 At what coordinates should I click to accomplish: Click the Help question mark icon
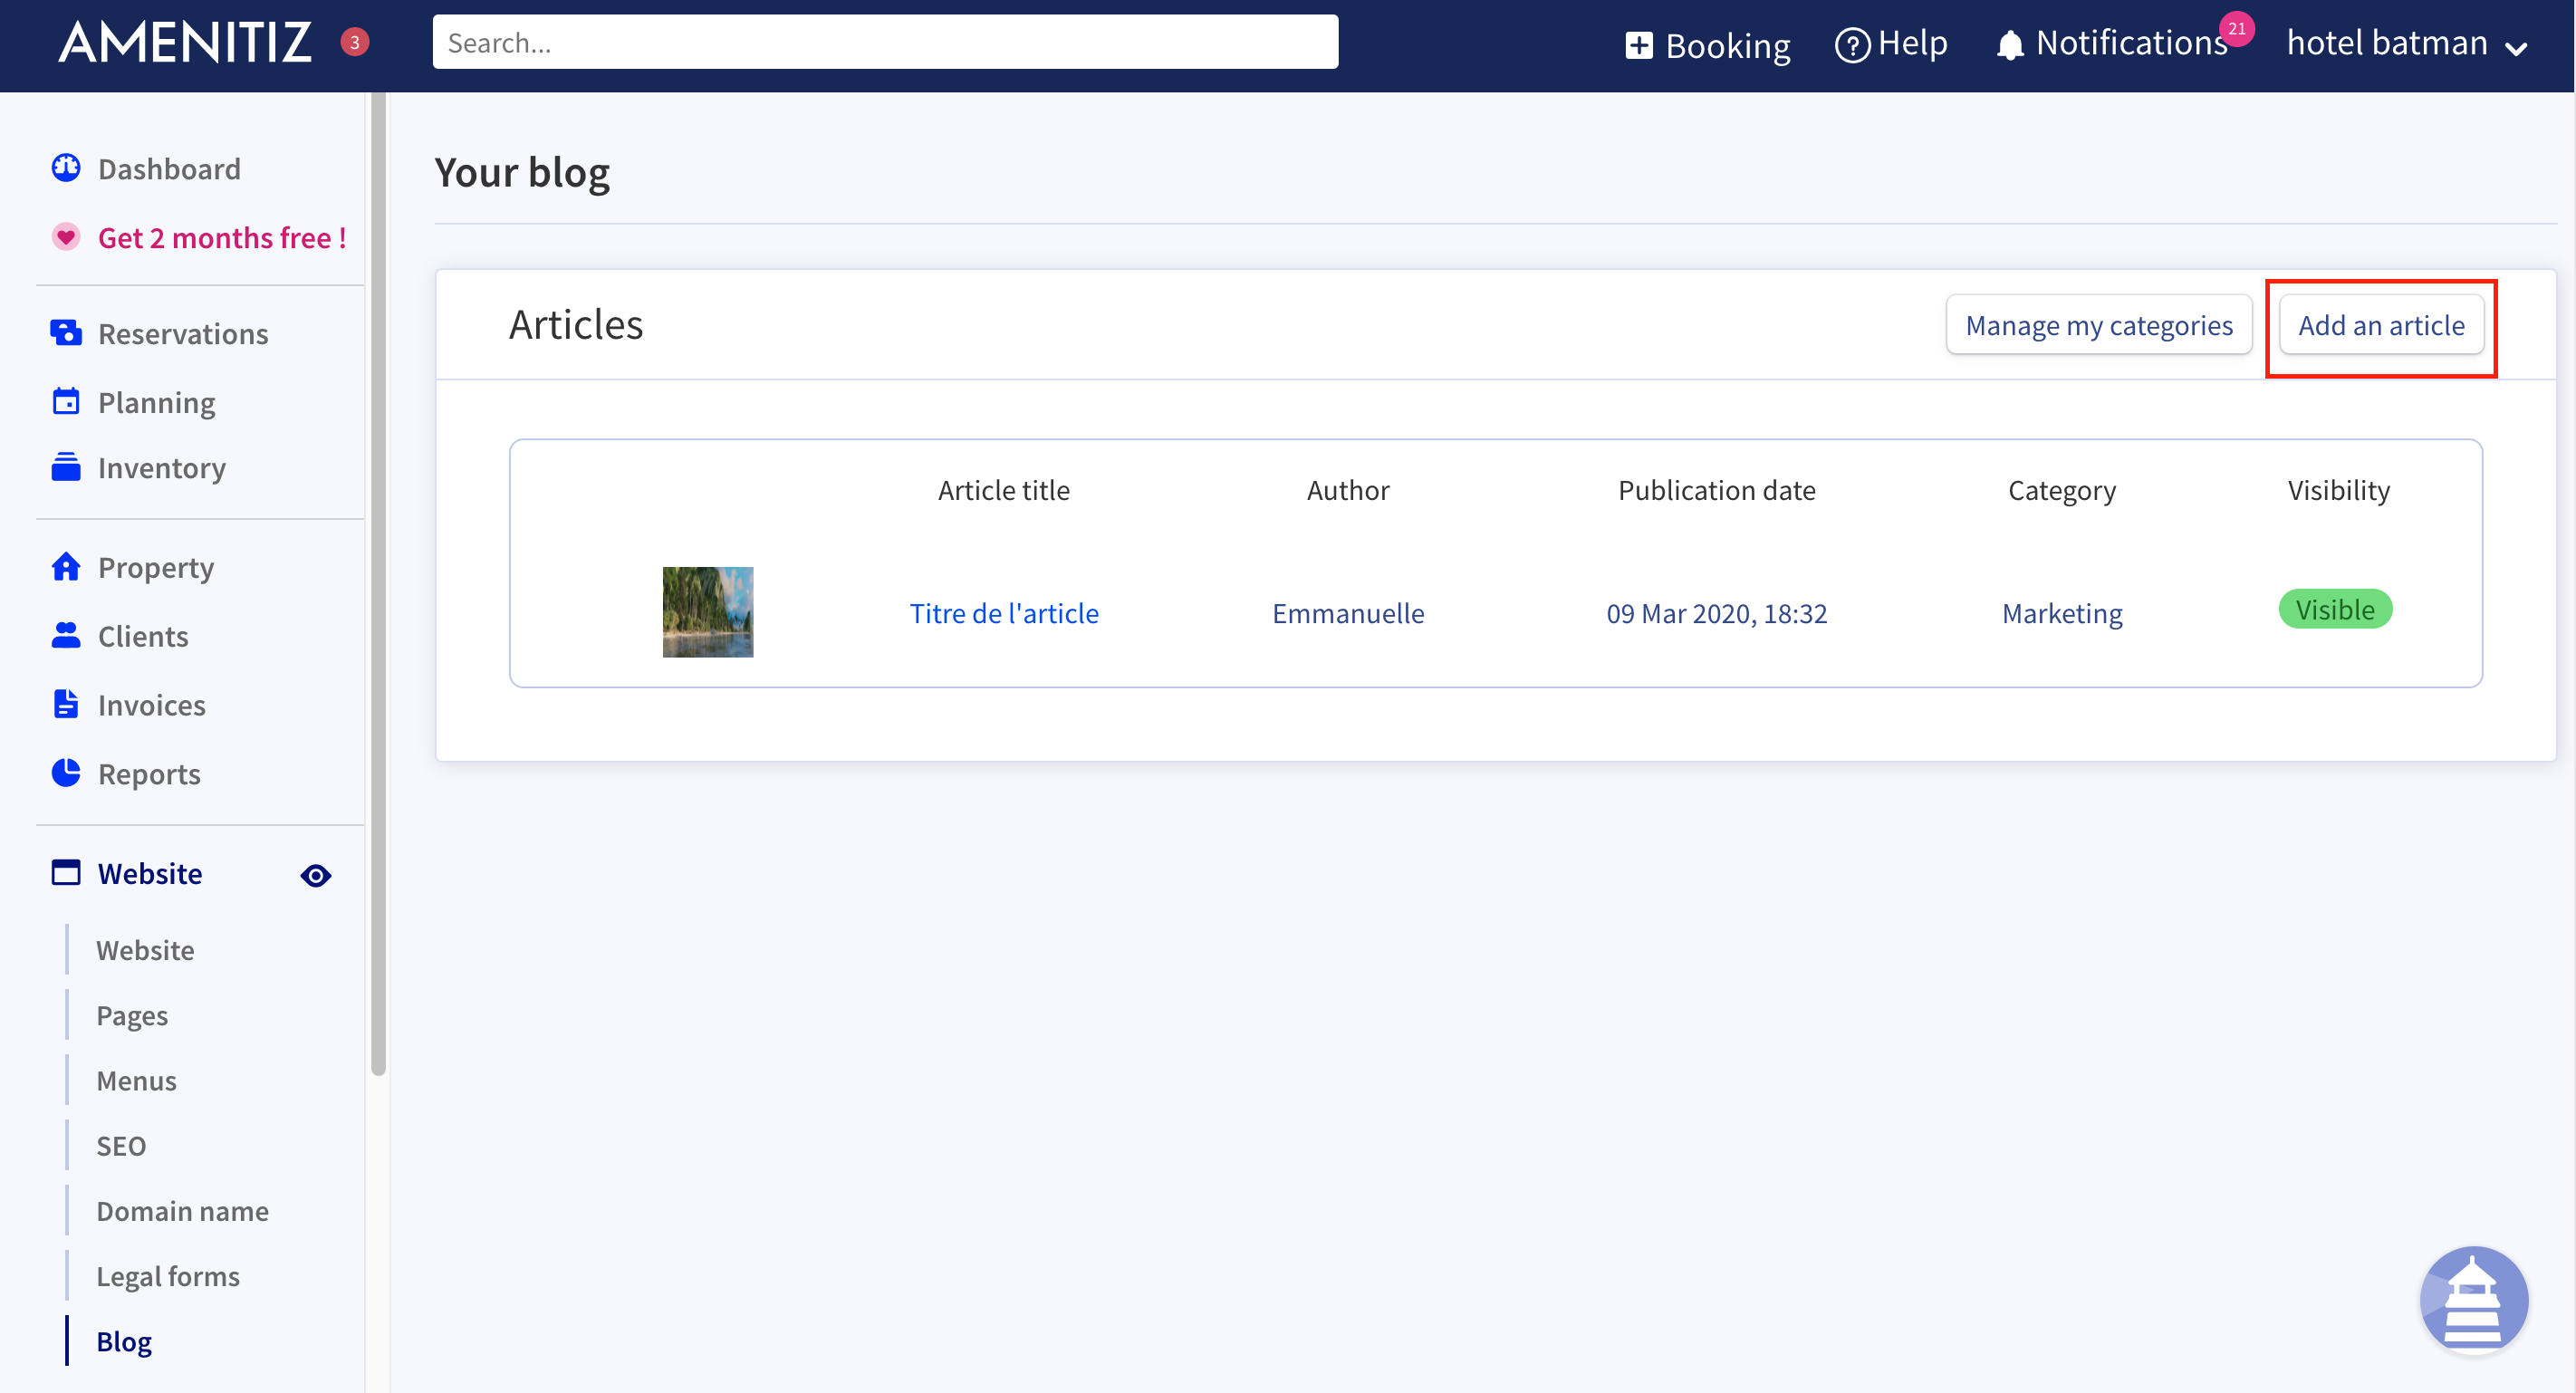pyautogui.click(x=1852, y=45)
